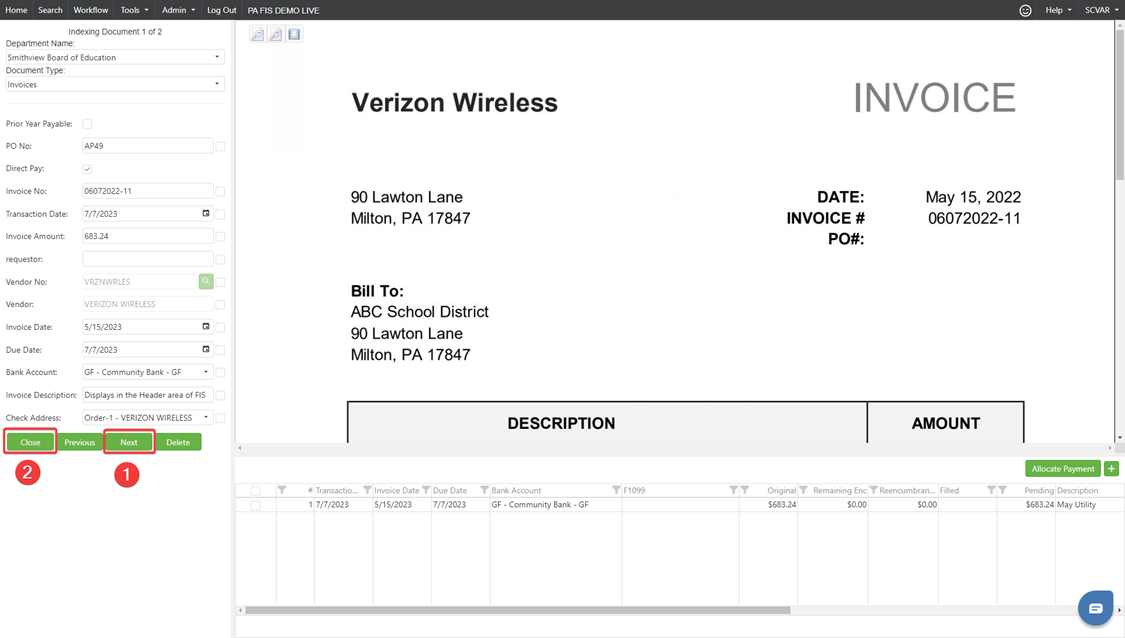Viewport: 1125px width, 638px height.
Task: Filter the Bank Account column
Action: [616, 490]
